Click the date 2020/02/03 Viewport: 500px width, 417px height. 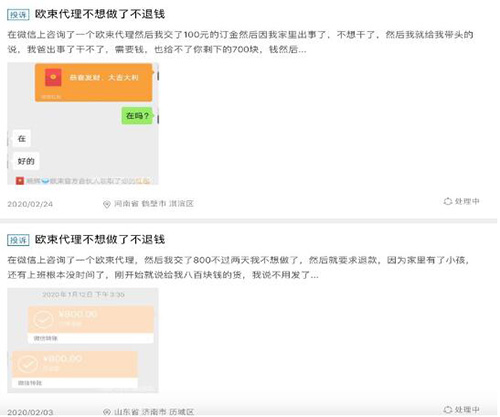click(30, 412)
